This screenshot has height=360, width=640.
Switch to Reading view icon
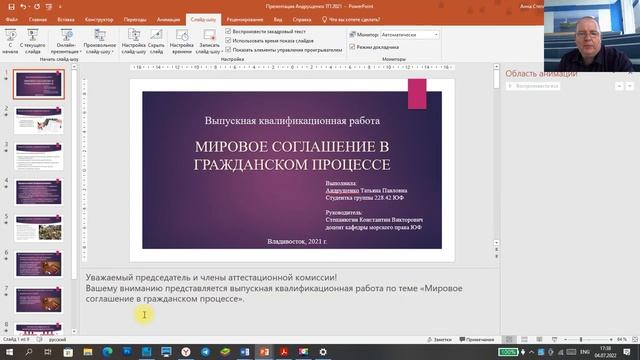pos(539,339)
